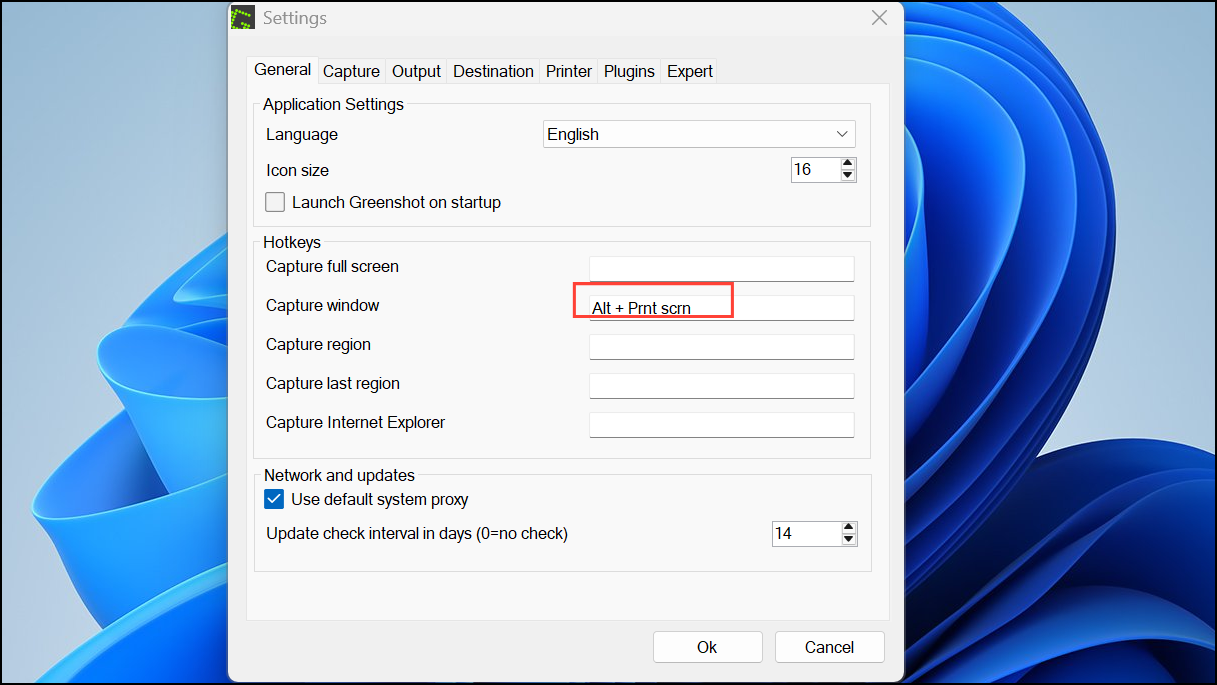Increase the update check interval
Viewport: 1217px width, 685px height.
pos(849,527)
